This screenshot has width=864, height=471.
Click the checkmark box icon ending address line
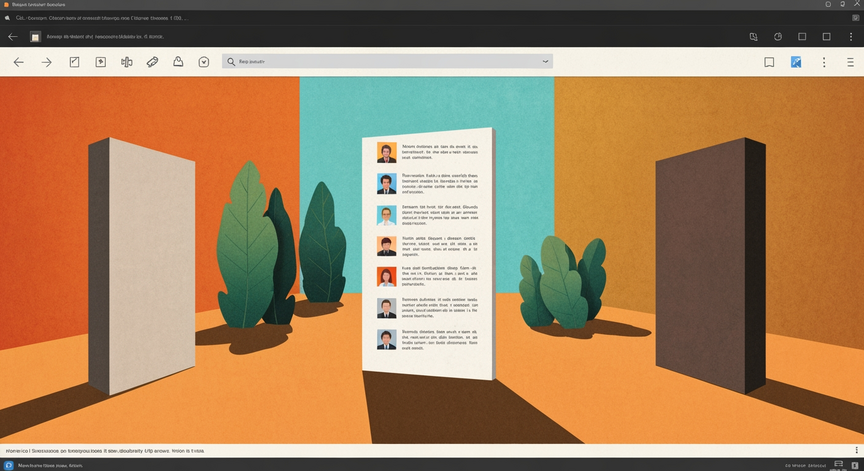[x=856, y=18]
